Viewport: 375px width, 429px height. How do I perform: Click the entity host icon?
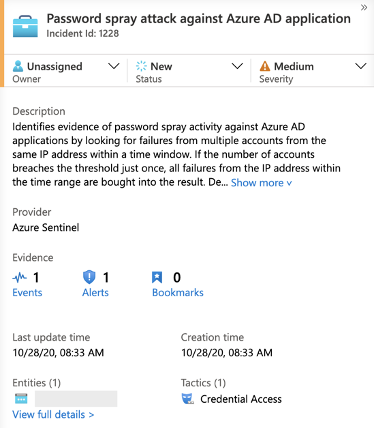point(21,399)
